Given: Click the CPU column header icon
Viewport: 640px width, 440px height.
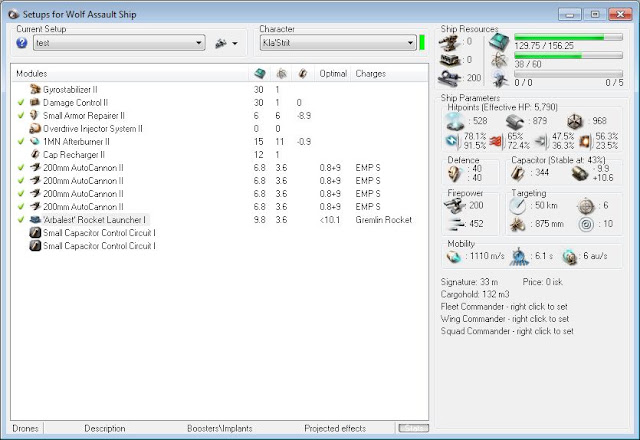Looking at the screenshot, I should click(260, 74).
